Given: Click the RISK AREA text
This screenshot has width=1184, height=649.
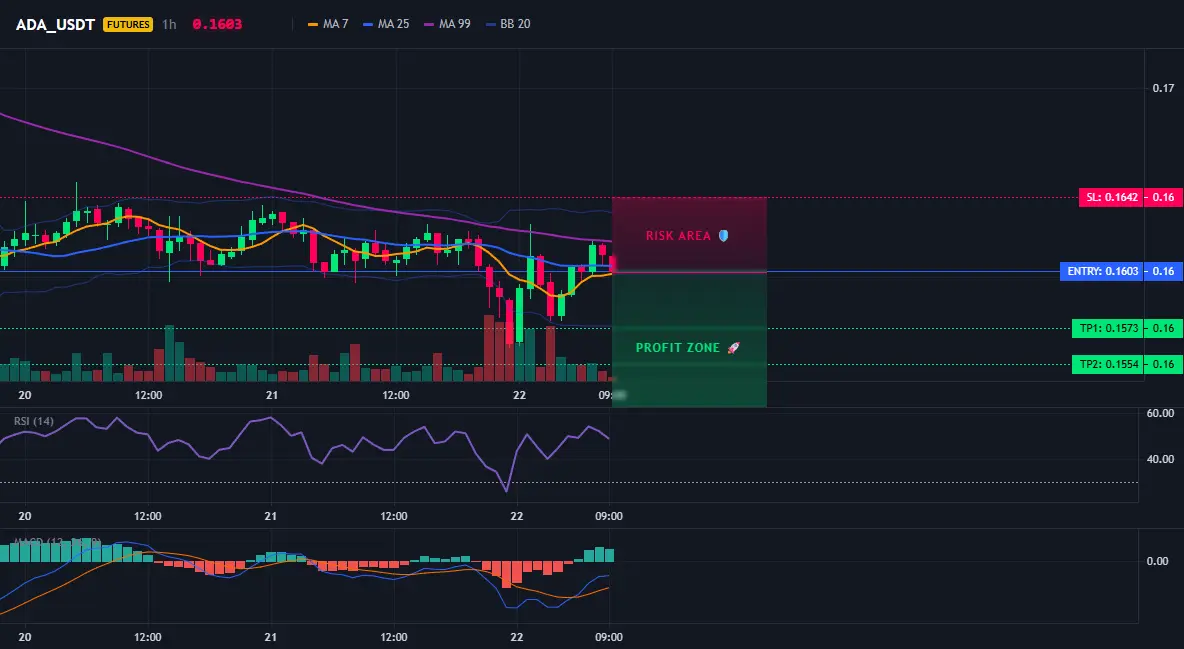Looking at the screenshot, I should click(678, 236).
